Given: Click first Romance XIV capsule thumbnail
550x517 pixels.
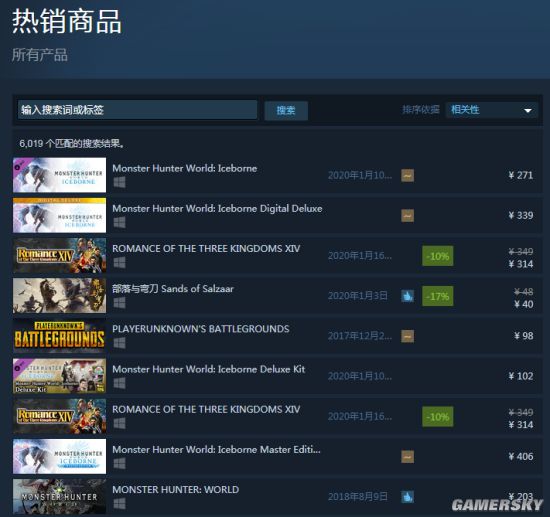Looking at the screenshot, I should [59, 255].
